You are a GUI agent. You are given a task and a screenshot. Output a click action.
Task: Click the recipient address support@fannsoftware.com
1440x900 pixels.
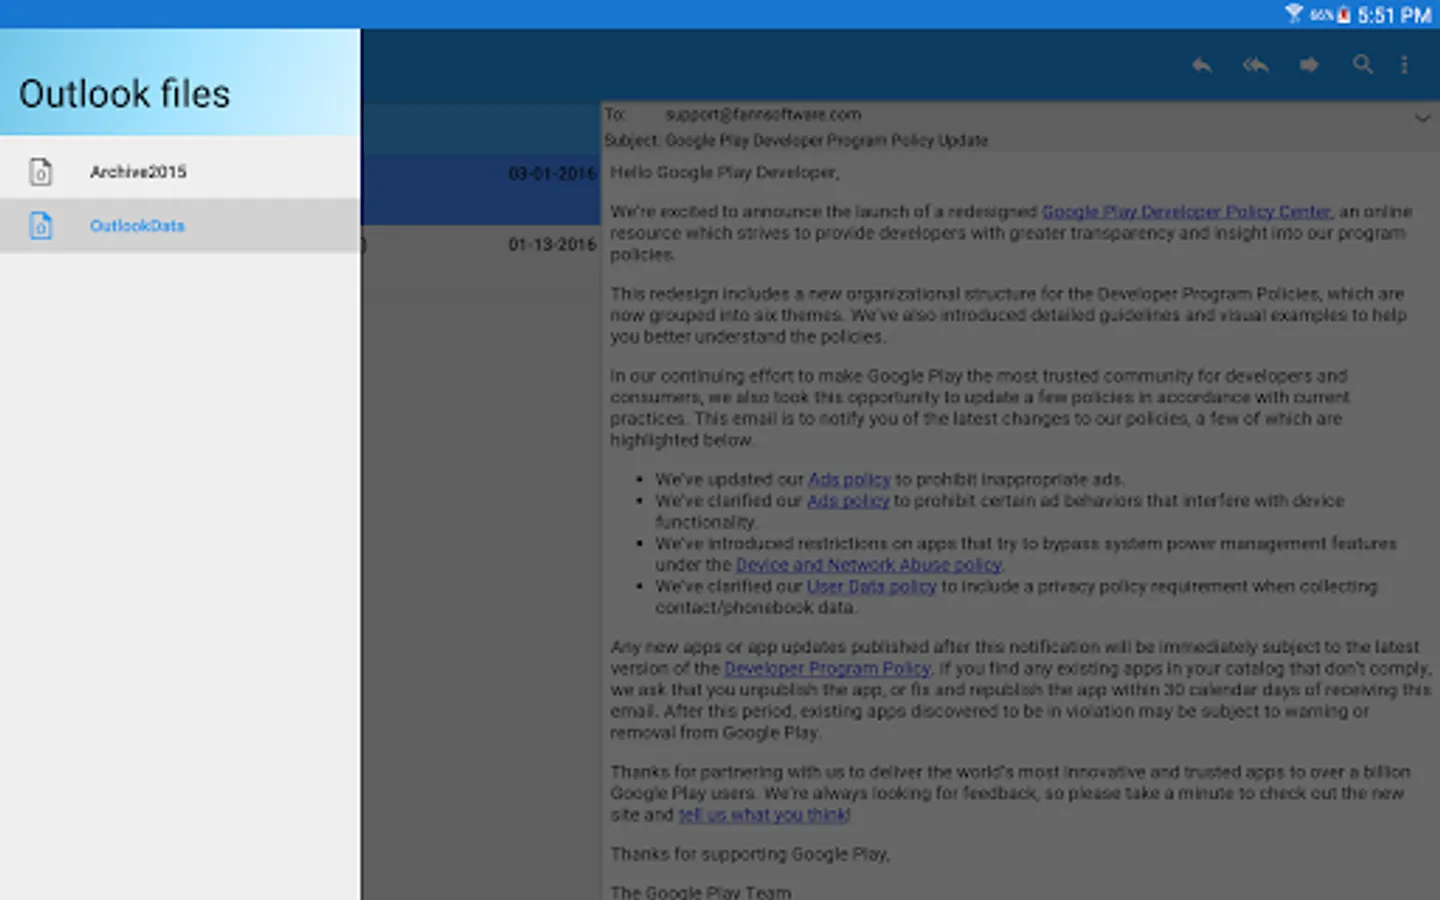pos(763,115)
